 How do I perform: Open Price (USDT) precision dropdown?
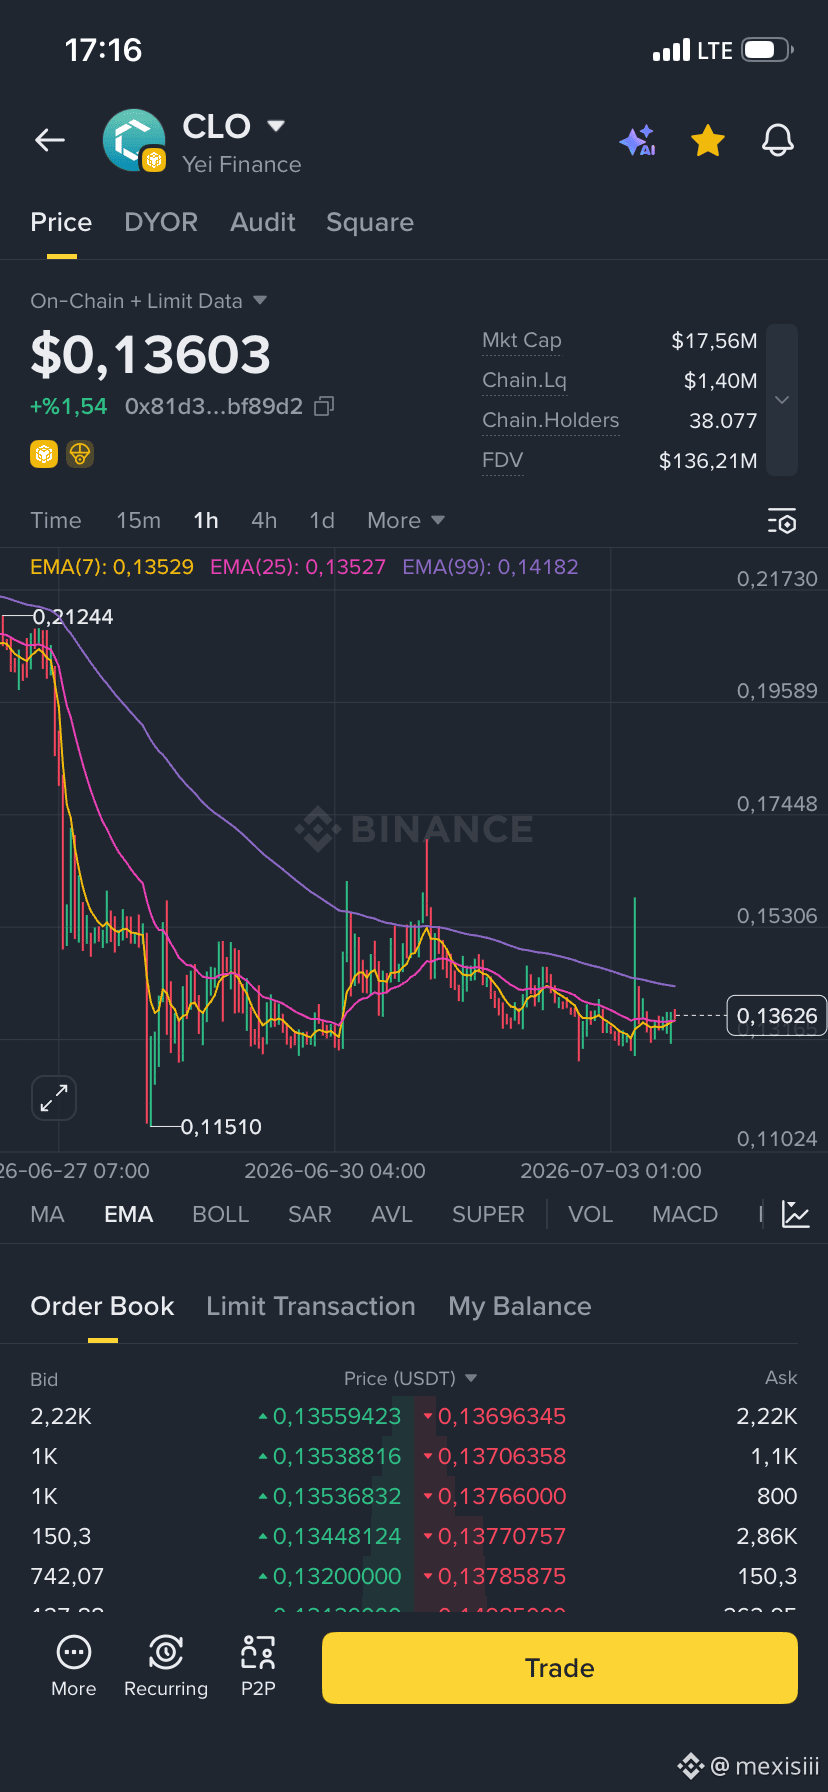coord(410,1378)
